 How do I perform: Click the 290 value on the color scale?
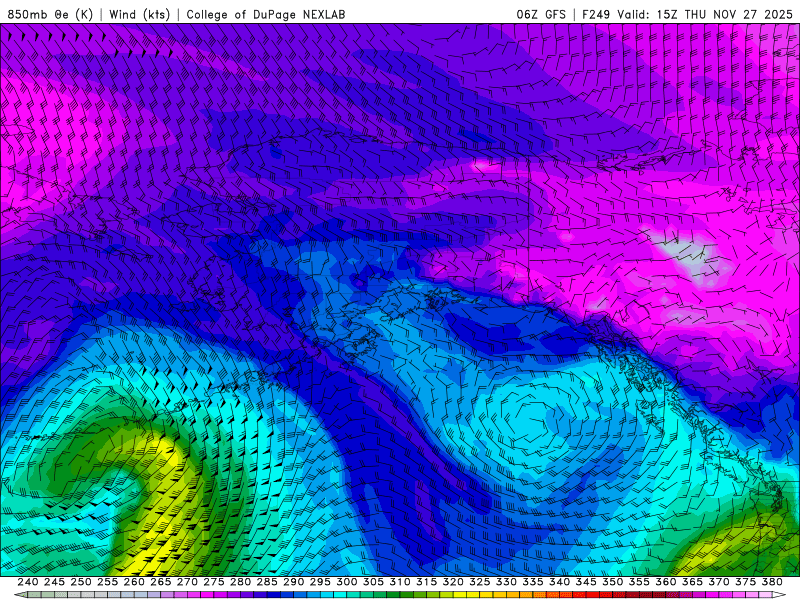tap(293, 582)
